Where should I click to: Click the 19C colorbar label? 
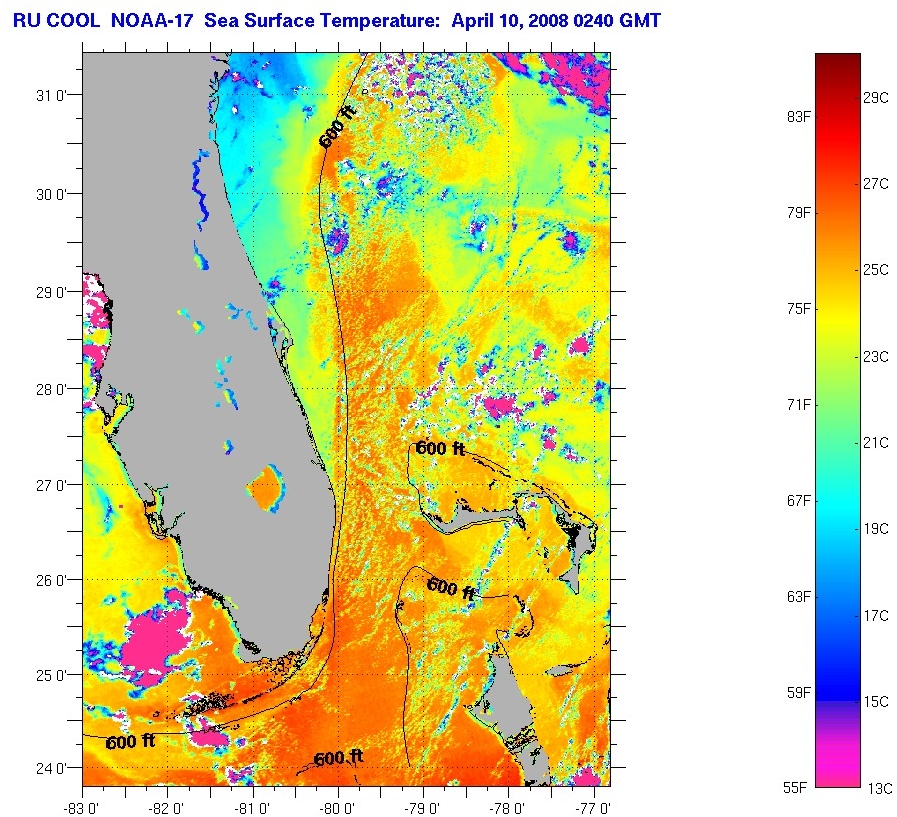pos(876,529)
